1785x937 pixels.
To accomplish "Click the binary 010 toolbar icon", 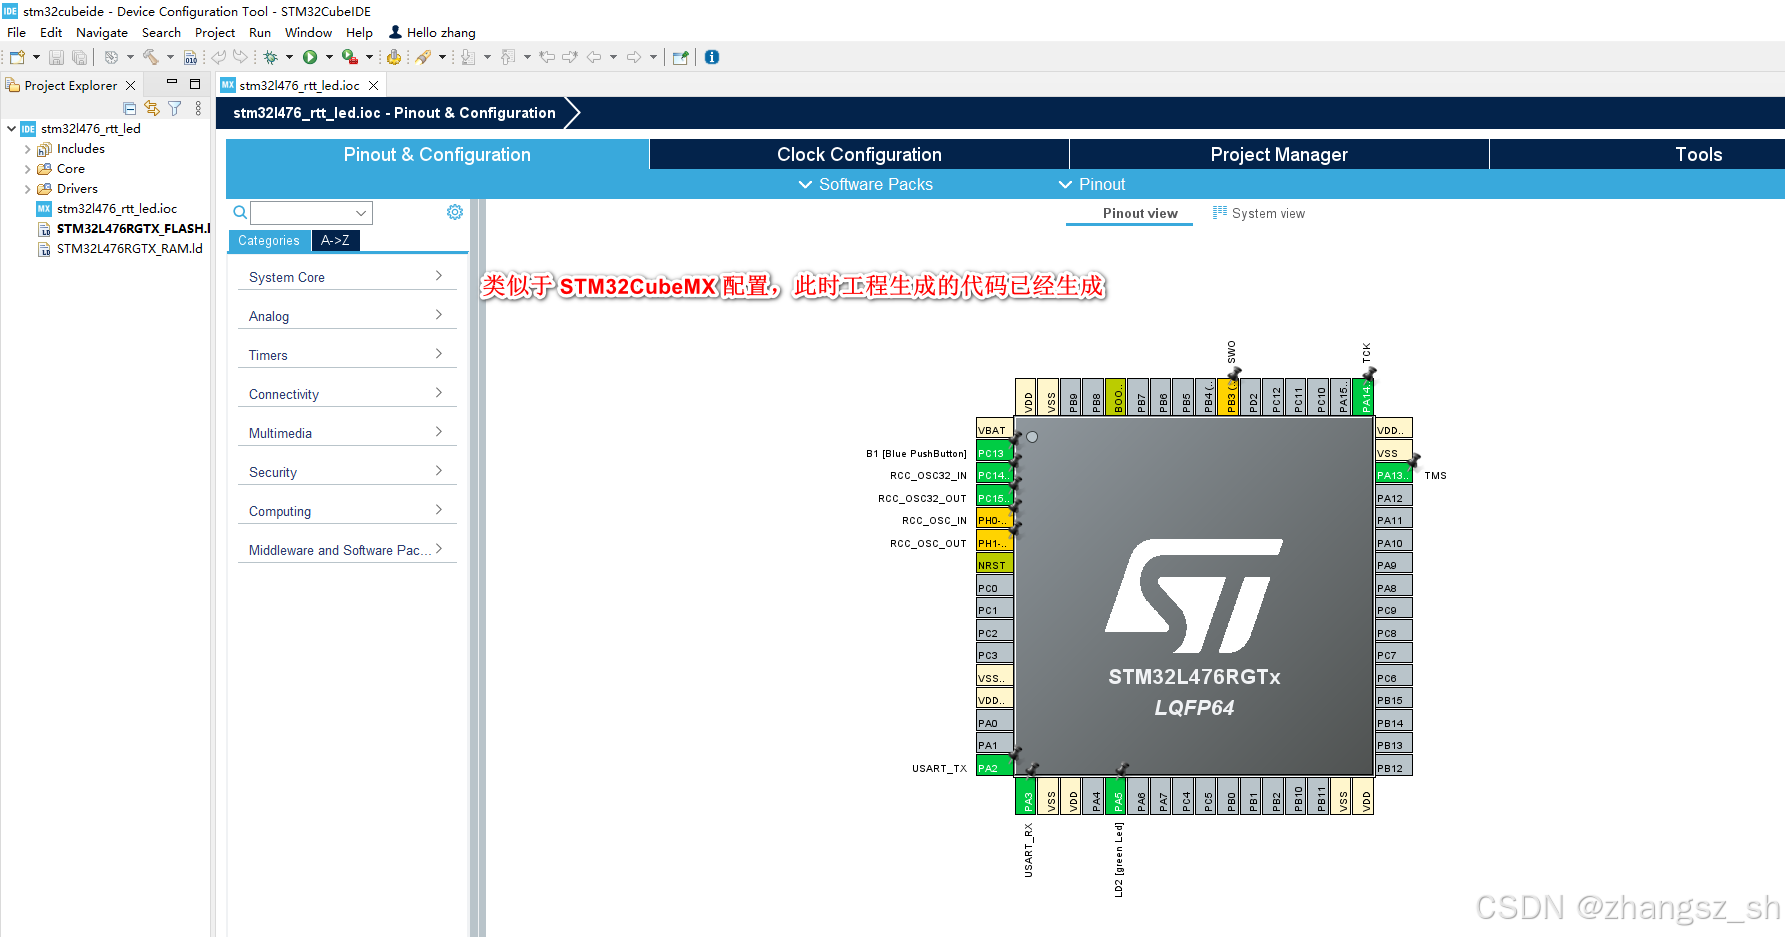I will 190,57.
